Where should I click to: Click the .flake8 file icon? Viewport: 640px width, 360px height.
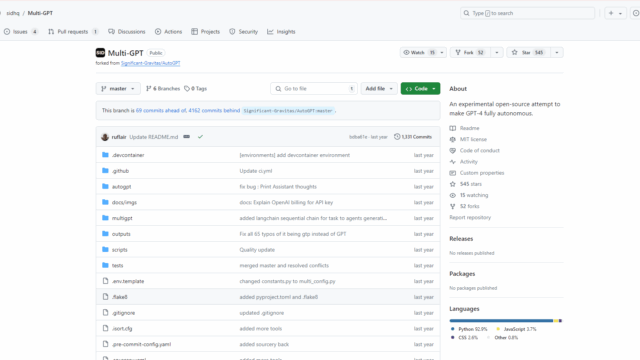pyautogui.click(x=105, y=297)
